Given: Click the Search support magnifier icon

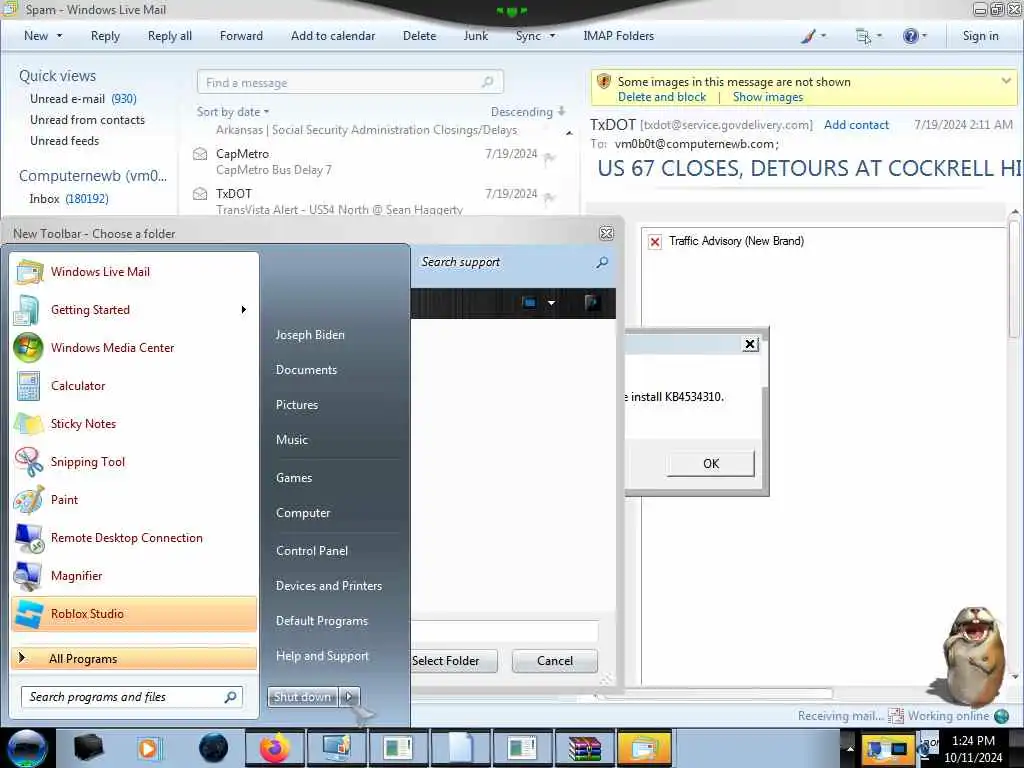Looking at the screenshot, I should tap(601, 262).
